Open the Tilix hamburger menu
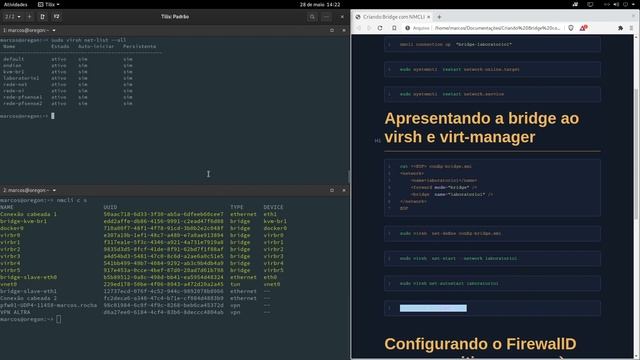The width and height of the screenshot is (640, 360). click(x=326, y=17)
